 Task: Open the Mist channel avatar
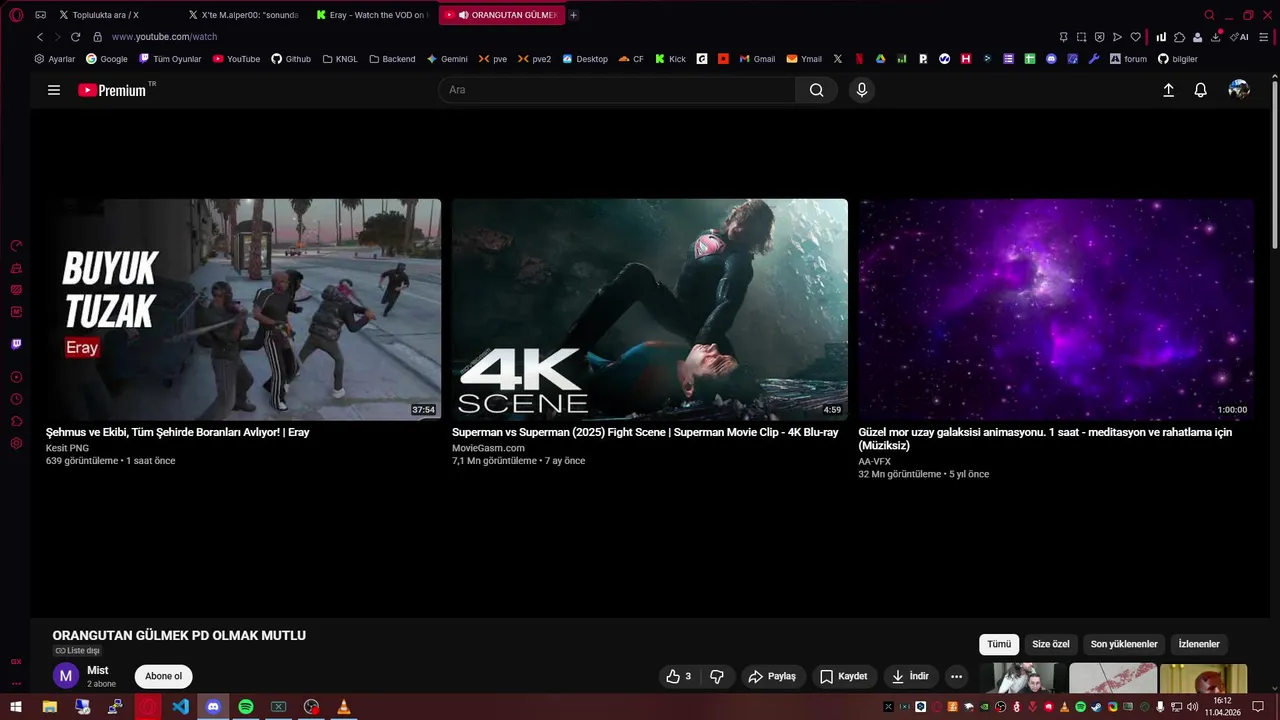[65, 676]
